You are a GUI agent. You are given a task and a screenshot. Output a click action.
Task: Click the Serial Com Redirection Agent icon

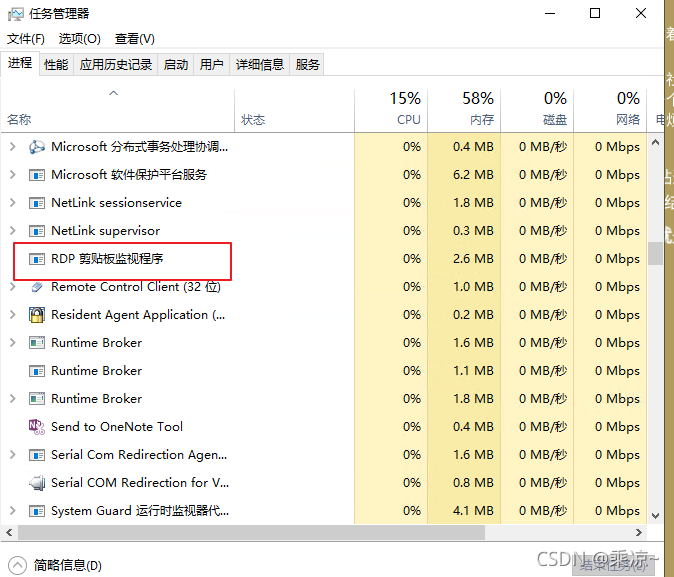(37, 454)
